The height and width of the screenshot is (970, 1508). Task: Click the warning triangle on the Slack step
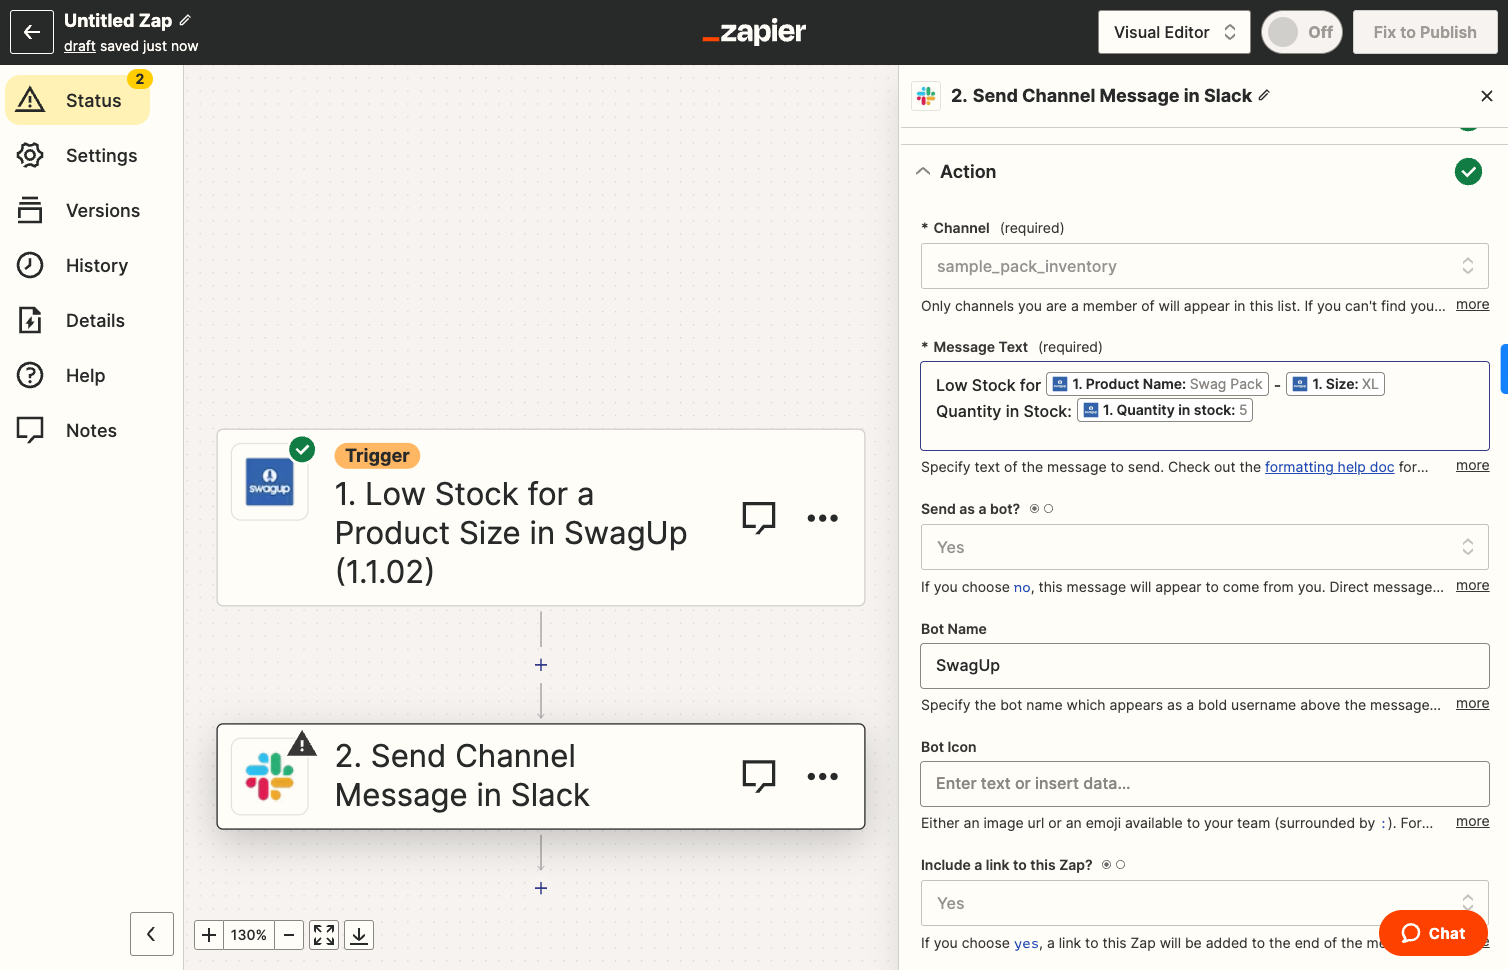(302, 744)
